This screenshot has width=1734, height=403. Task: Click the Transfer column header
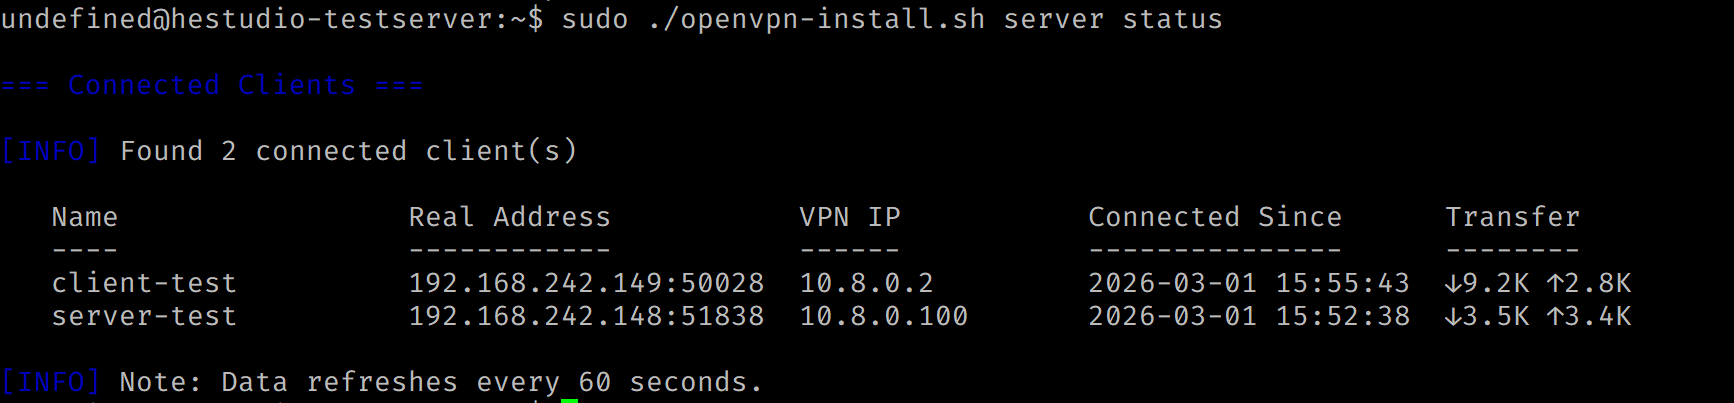(x=1512, y=217)
